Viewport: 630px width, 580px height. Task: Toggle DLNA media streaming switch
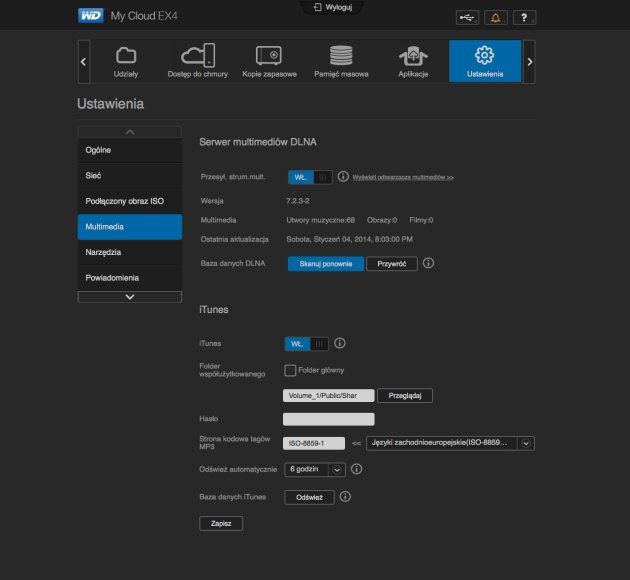click(310, 177)
